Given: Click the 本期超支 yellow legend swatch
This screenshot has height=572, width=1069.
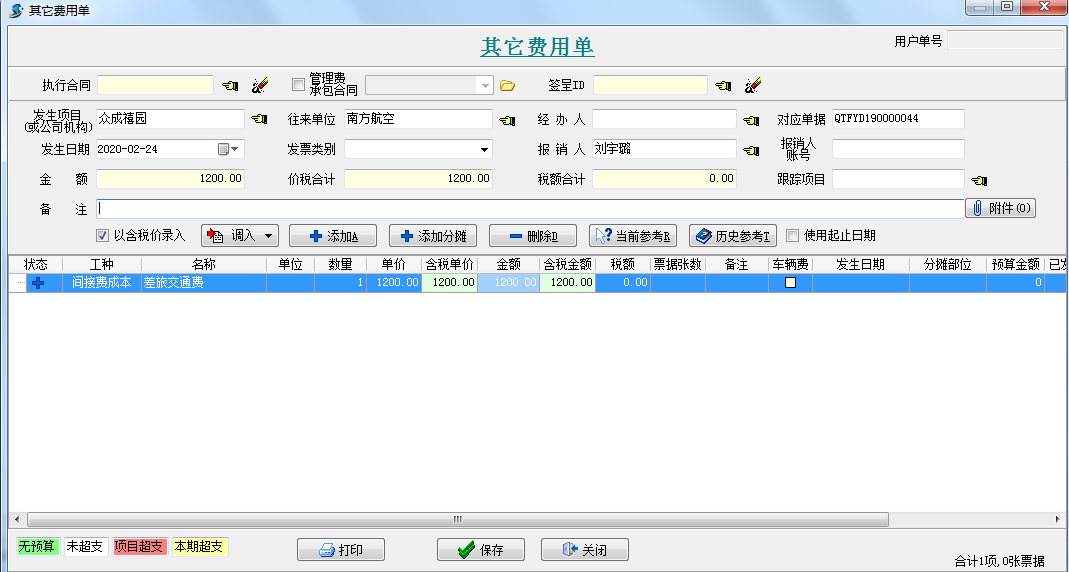Looking at the screenshot, I should pos(199,547).
